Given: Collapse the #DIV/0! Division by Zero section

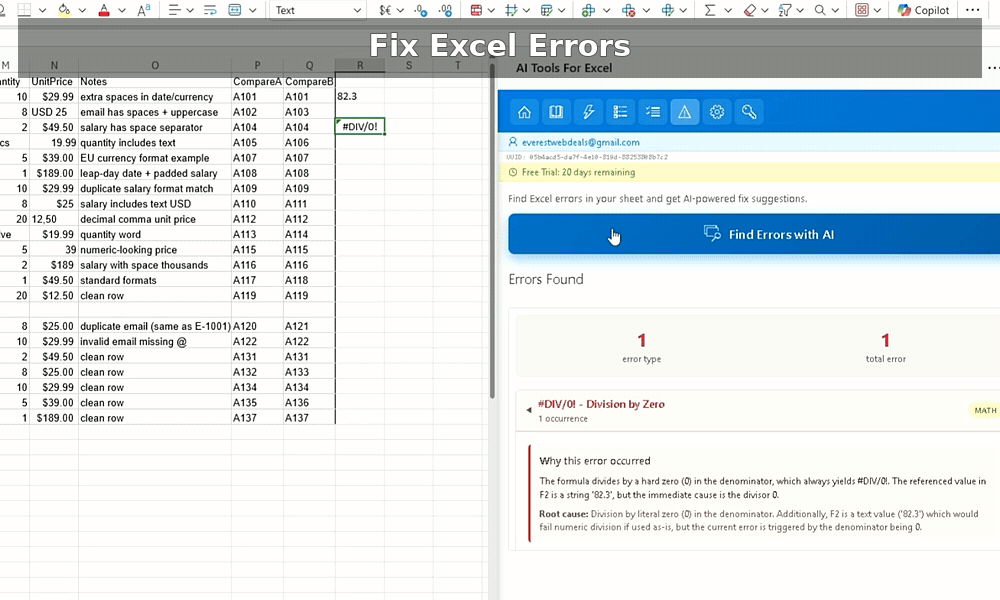Looking at the screenshot, I should (x=529, y=410).
